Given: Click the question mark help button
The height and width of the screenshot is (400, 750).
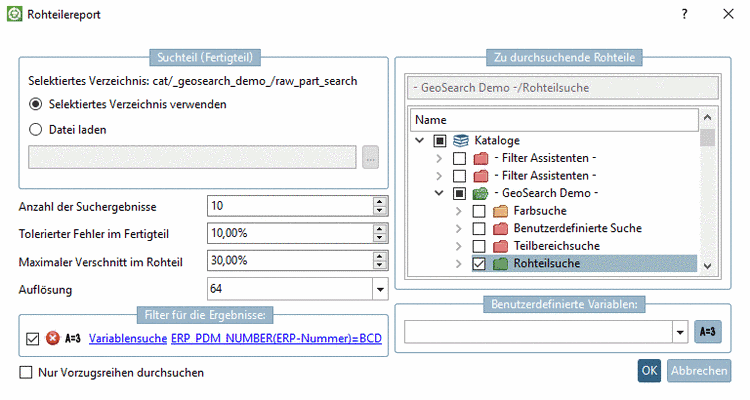Looking at the screenshot, I should (x=684, y=14).
